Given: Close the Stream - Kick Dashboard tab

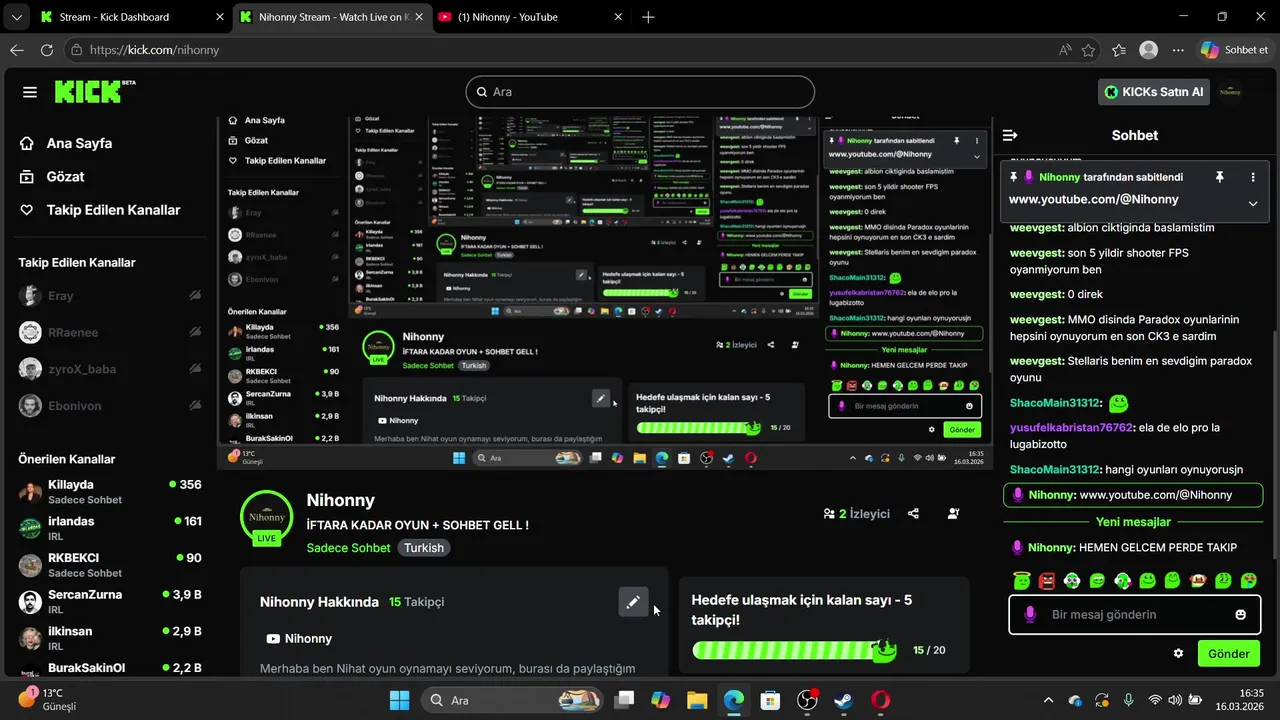Looking at the screenshot, I should (x=220, y=17).
